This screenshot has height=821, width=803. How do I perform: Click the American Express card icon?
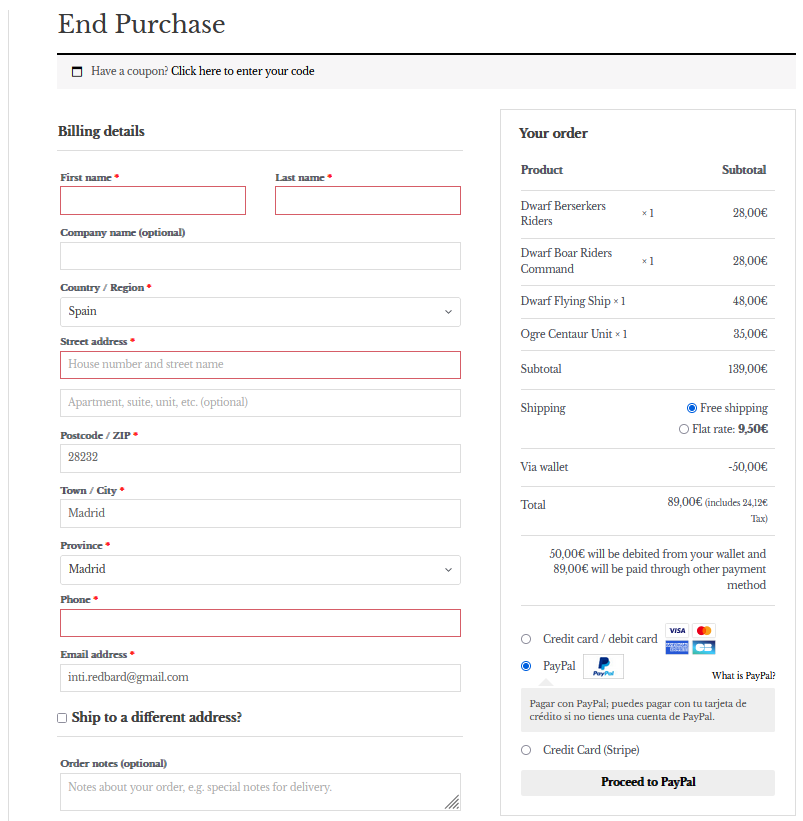(x=677, y=647)
